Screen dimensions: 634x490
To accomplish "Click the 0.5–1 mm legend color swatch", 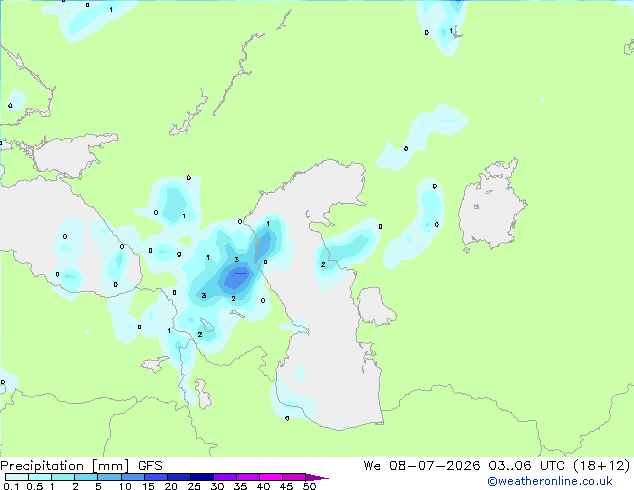I will point(40,477).
